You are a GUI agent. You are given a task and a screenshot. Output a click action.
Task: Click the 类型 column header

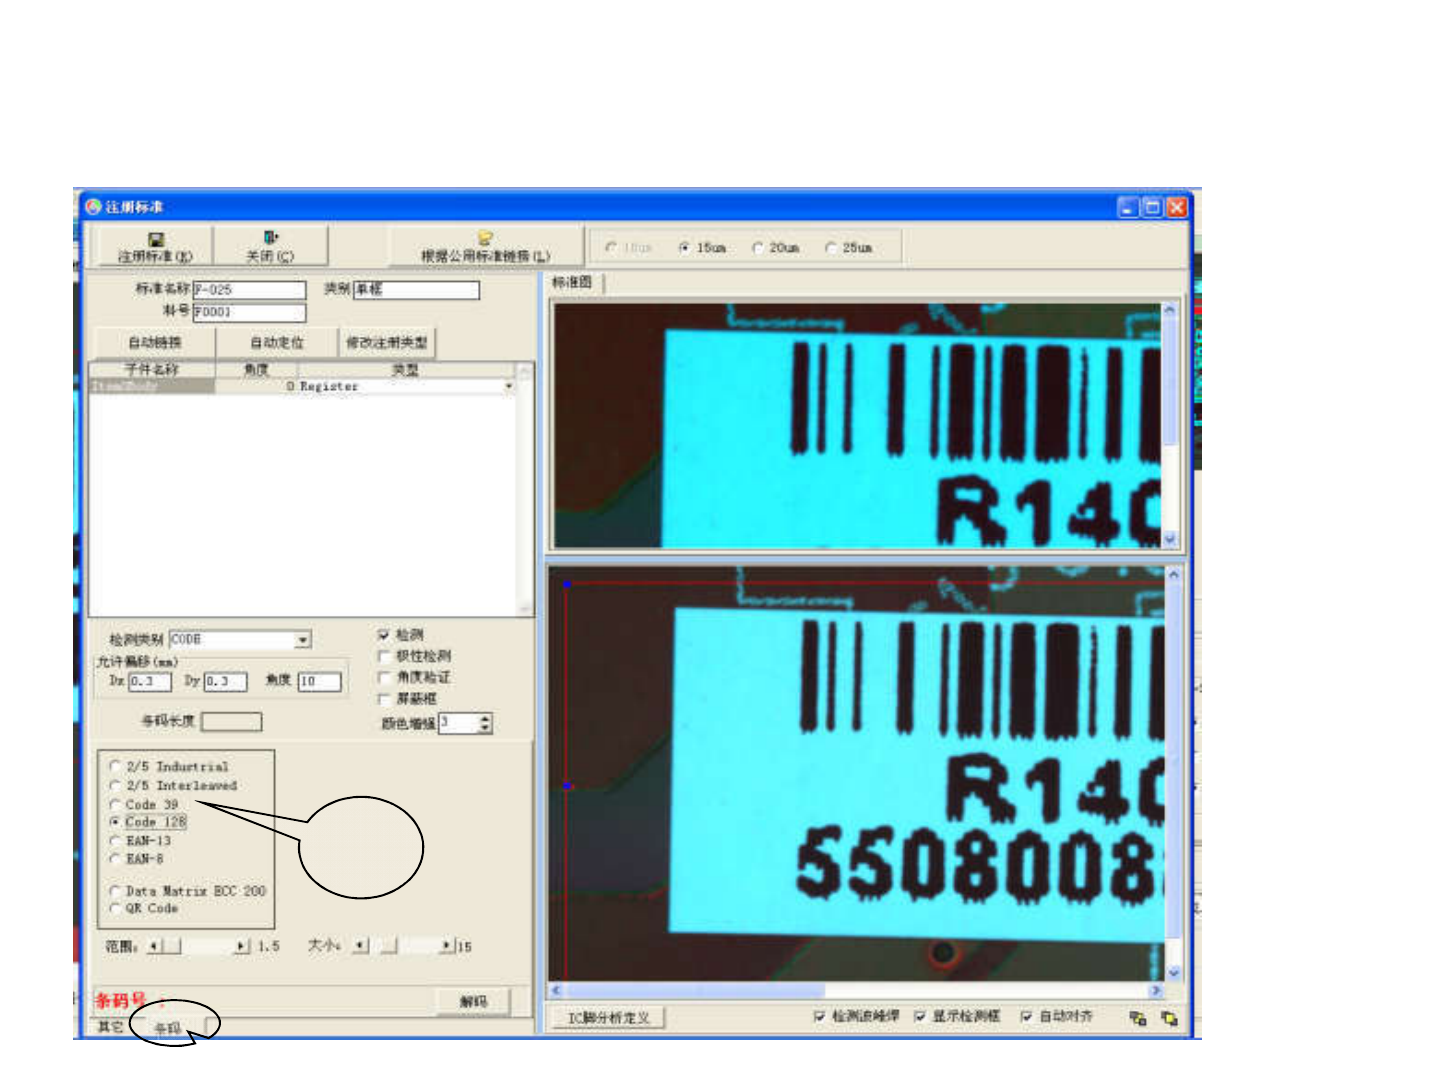(405, 370)
